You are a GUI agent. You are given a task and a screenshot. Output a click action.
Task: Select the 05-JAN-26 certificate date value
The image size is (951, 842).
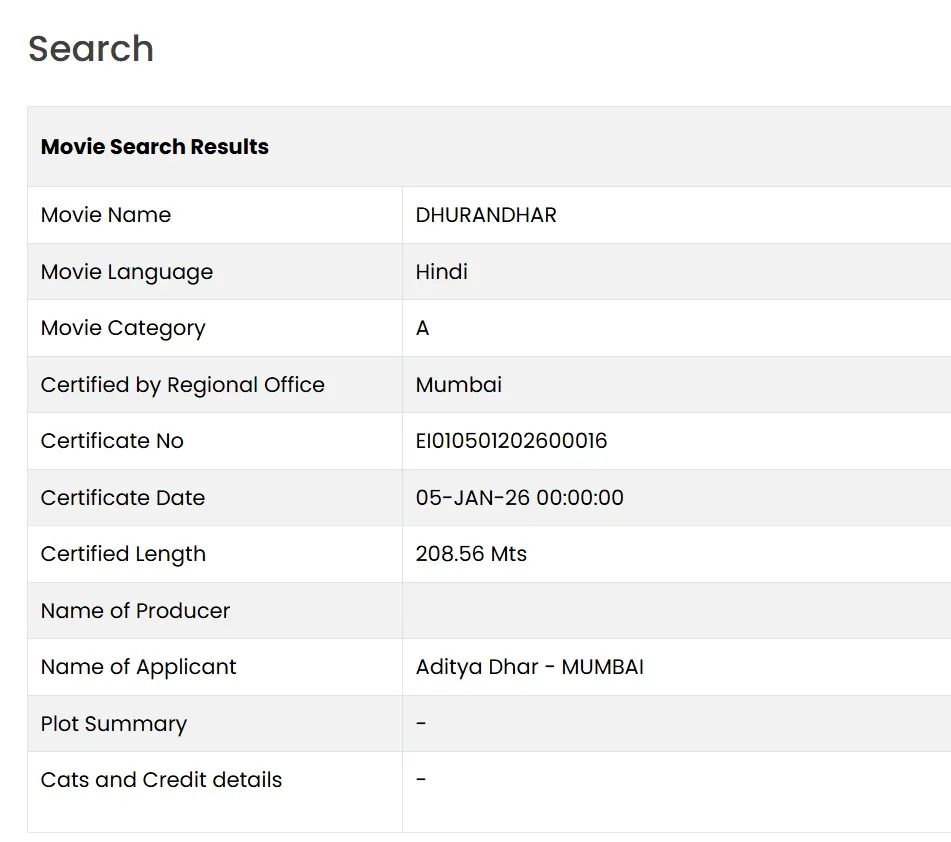coord(519,498)
